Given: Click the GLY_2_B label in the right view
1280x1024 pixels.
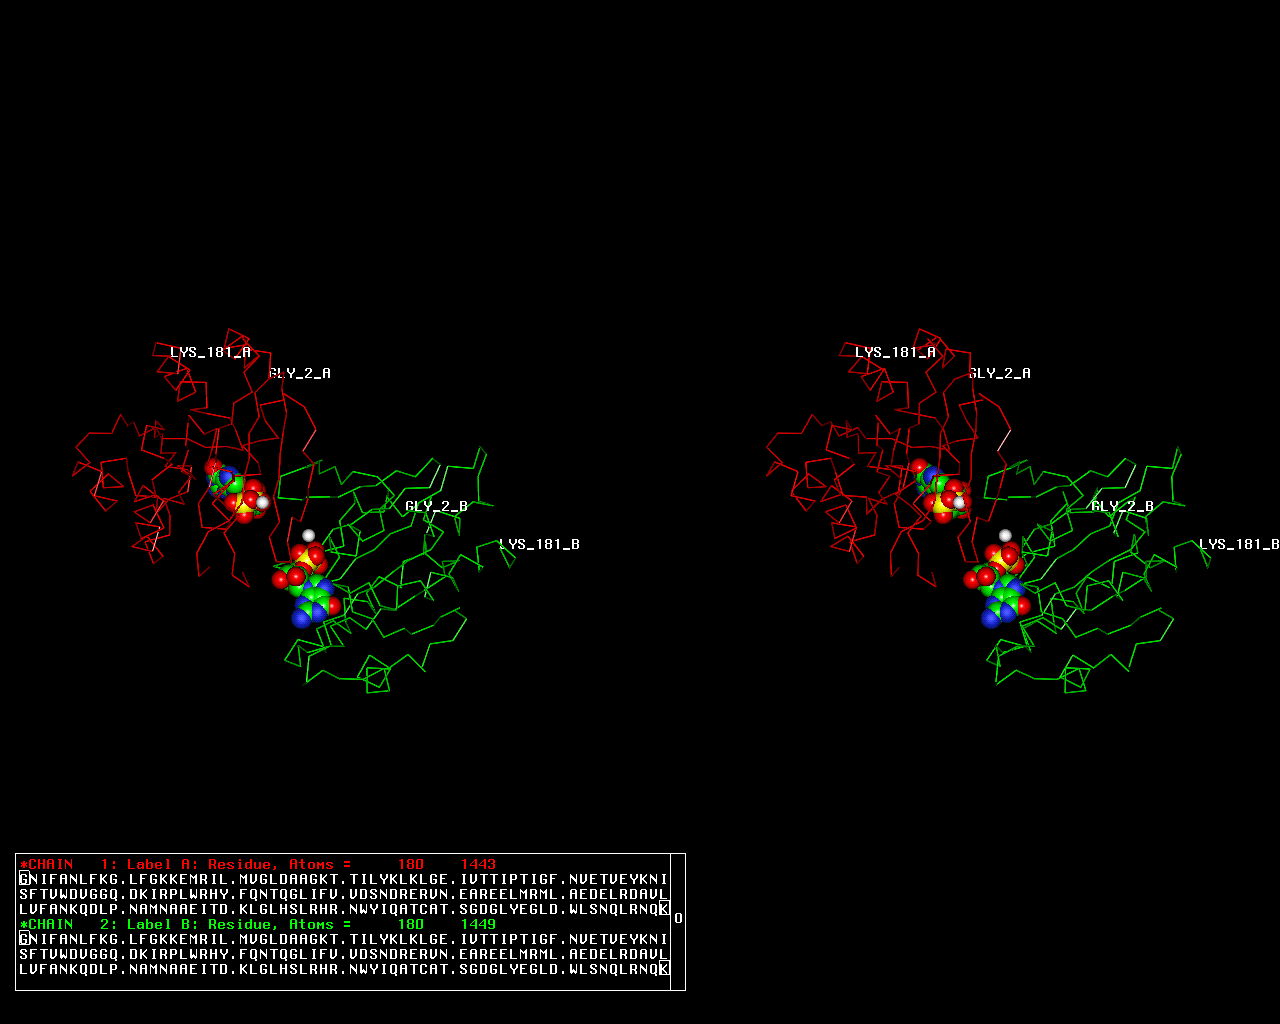Looking at the screenshot, I should 1122,506.
